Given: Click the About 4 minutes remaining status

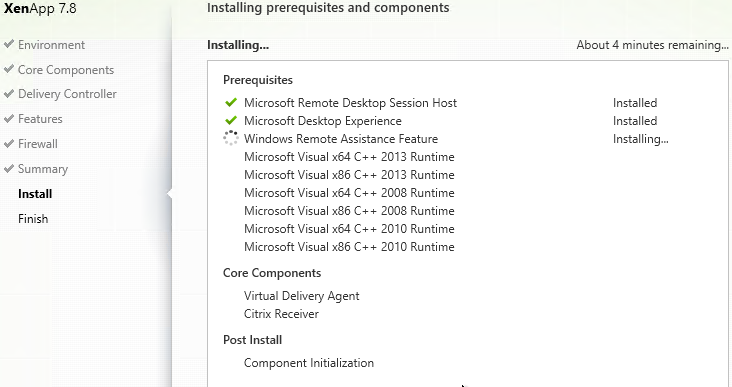Looking at the screenshot, I should pyautogui.click(x=652, y=45).
